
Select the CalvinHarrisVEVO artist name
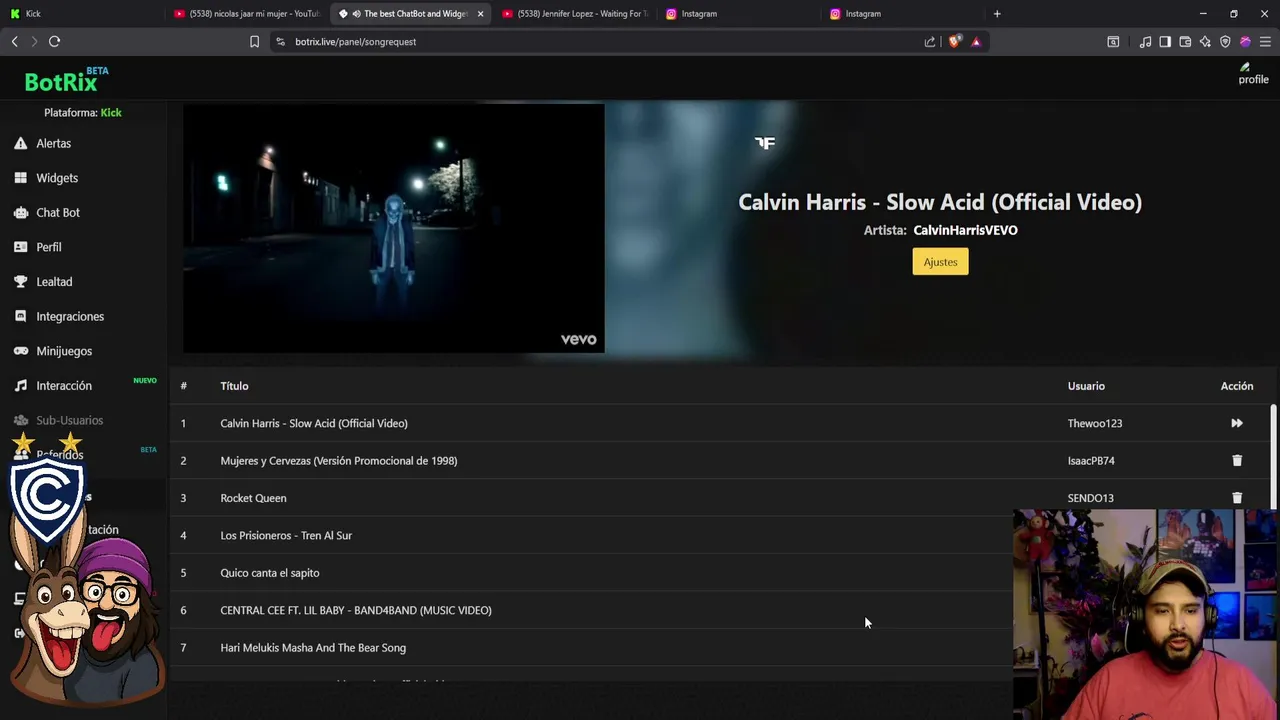(965, 230)
